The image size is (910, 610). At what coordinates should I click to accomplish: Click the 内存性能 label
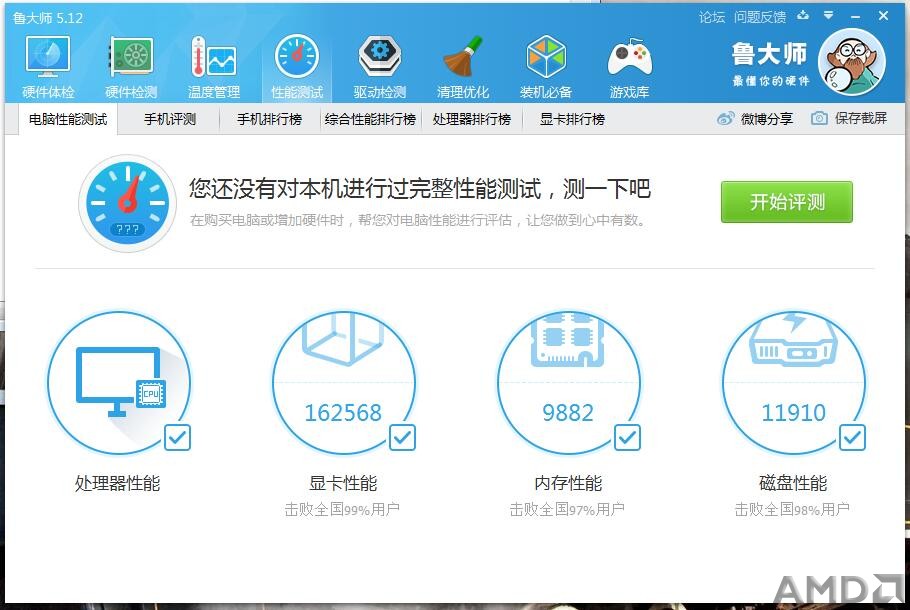(568, 483)
